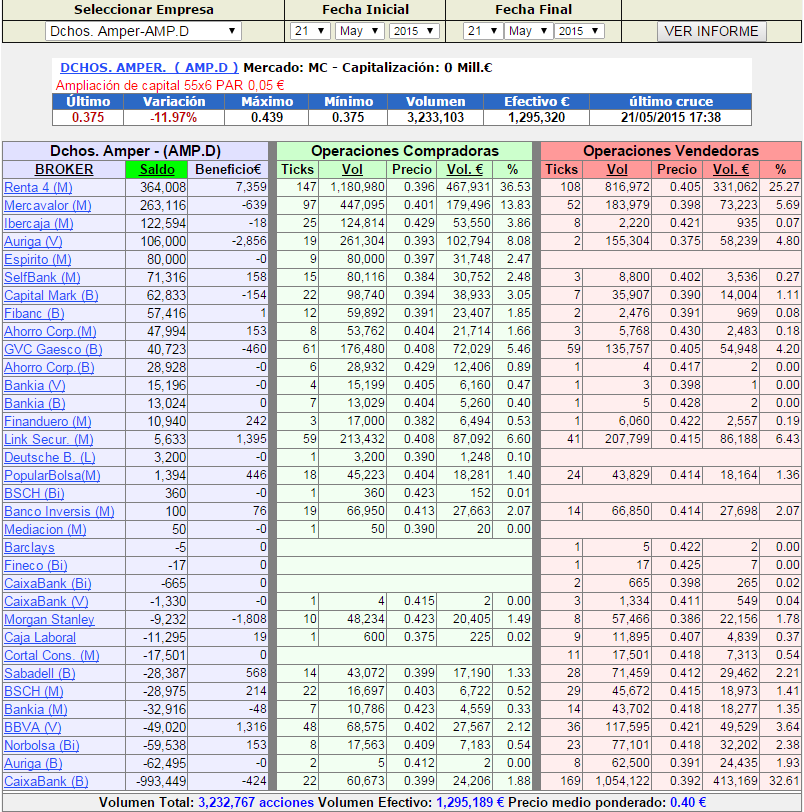
Task: Open the Ahorro Corp.(B) broker link
Action: [x=49, y=368]
